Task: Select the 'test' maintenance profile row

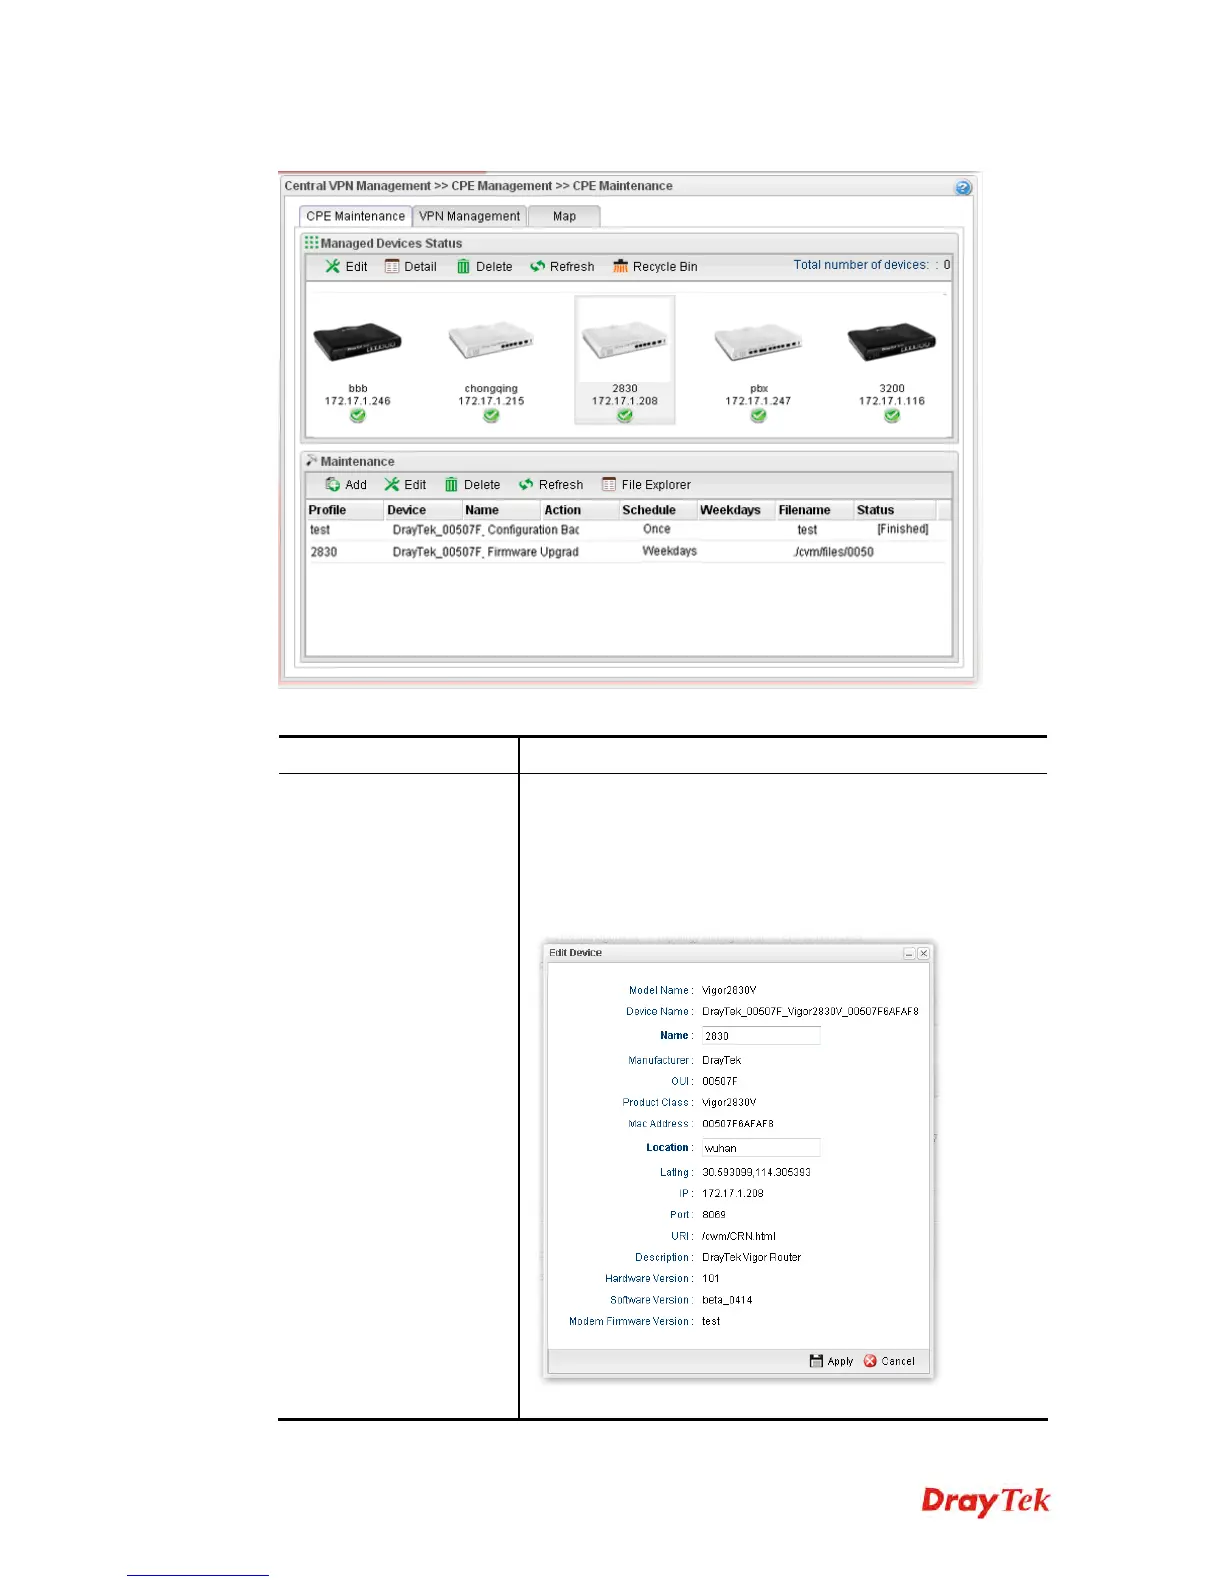Action: [x=627, y=530]
